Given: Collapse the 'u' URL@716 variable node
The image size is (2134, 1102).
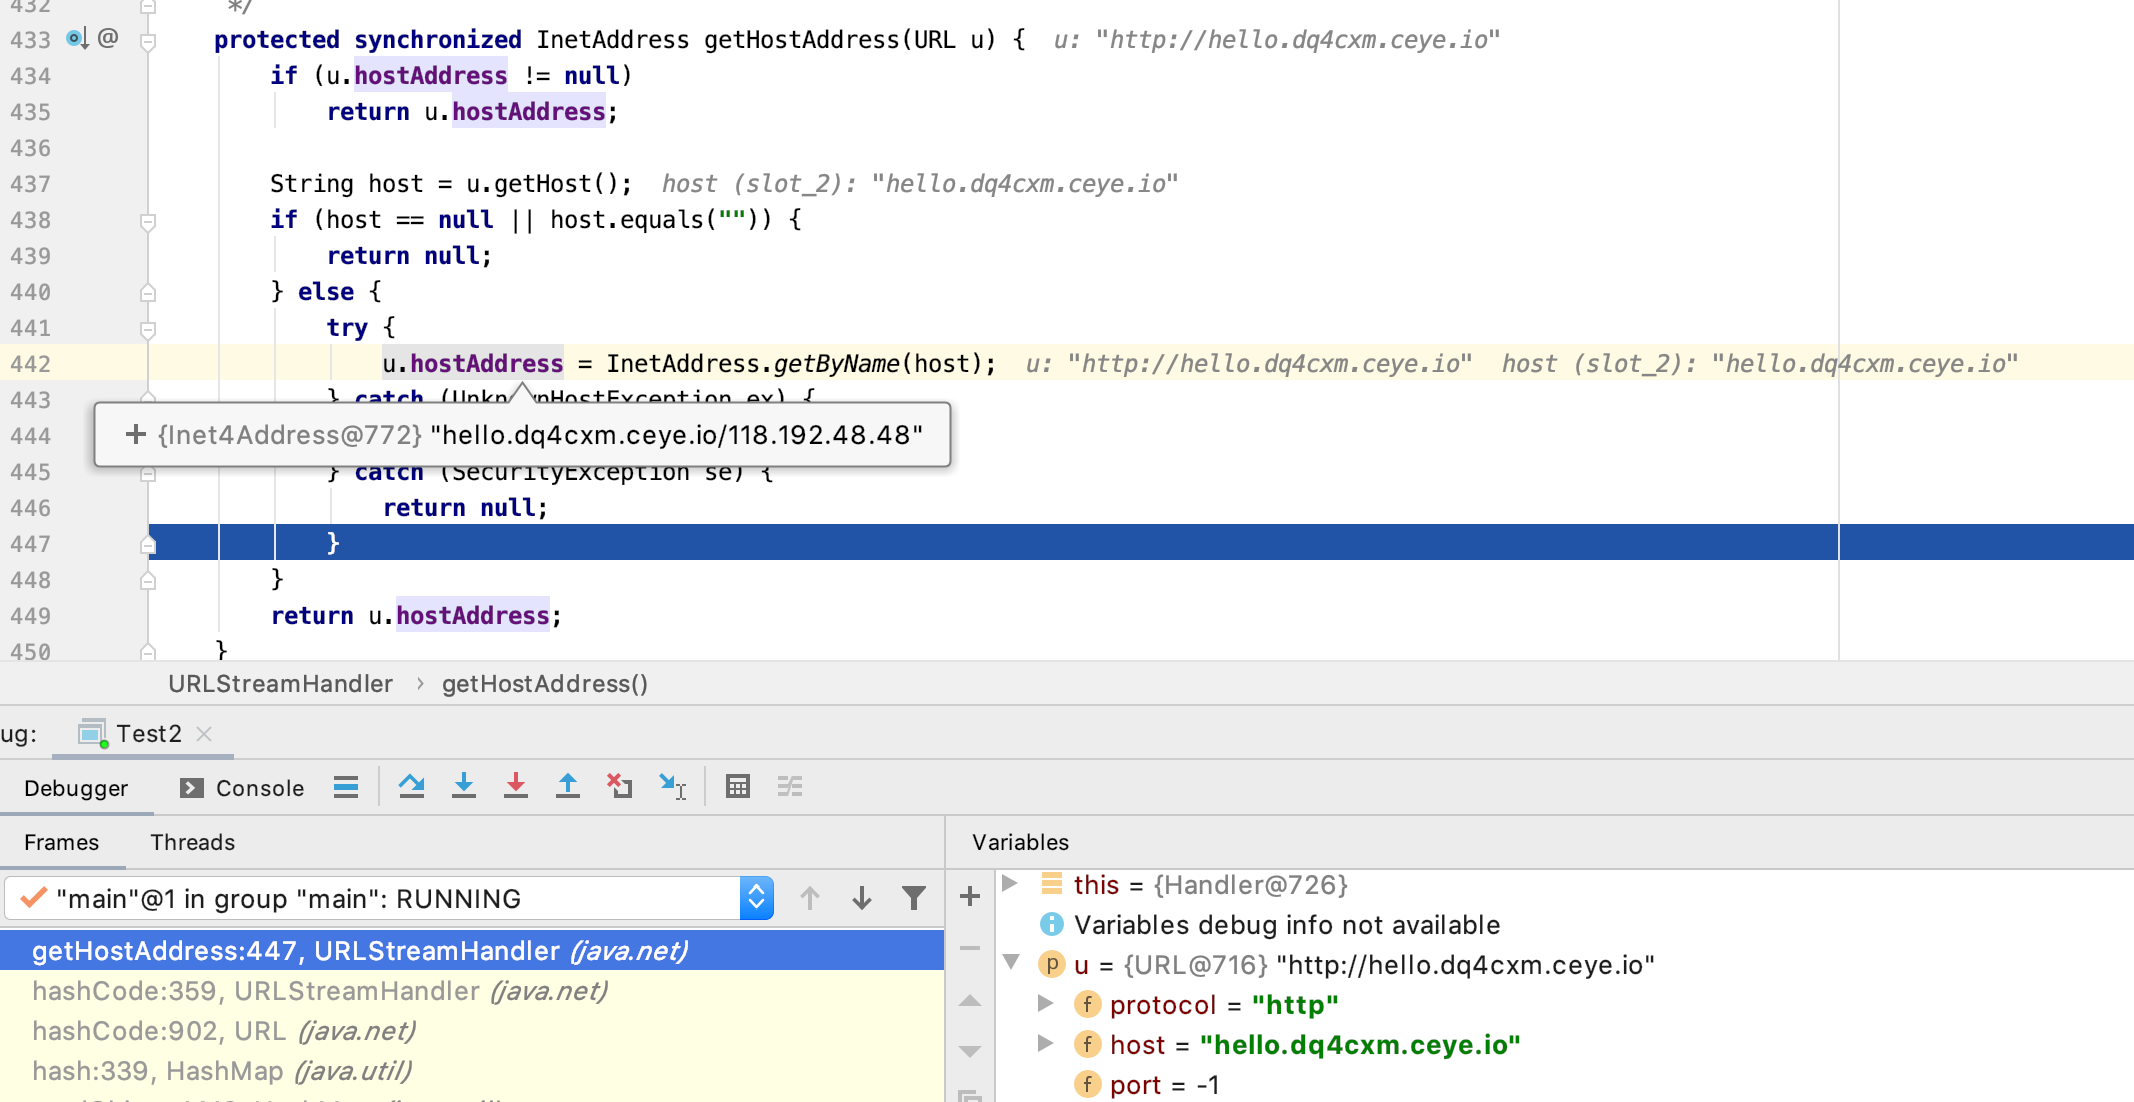Looking at the screenshot, I should (x=1011, y=963).
